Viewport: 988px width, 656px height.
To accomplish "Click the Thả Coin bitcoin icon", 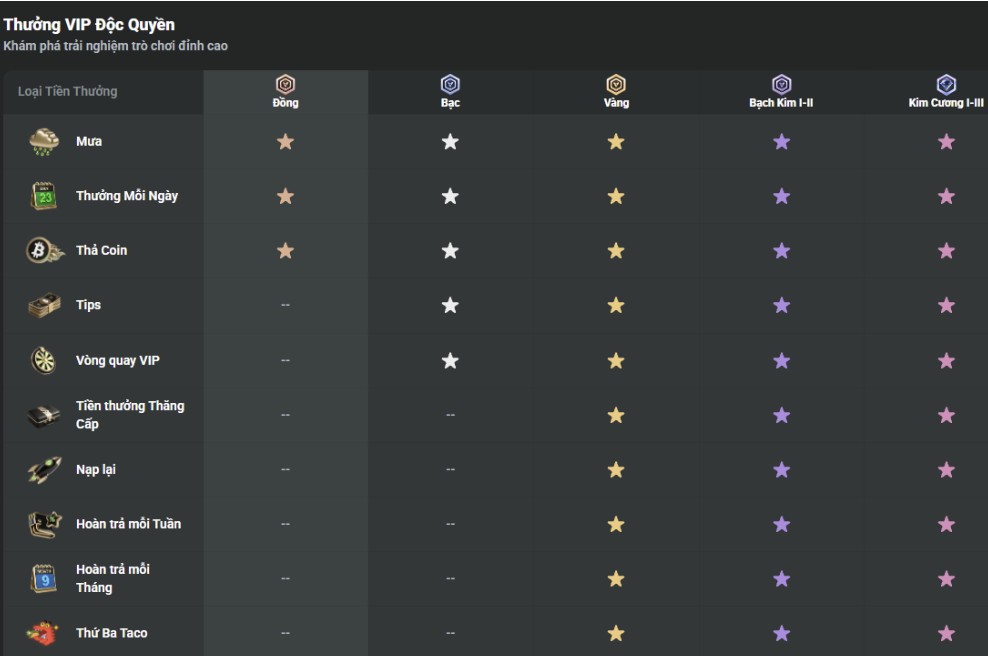I will tap(44, 251).
